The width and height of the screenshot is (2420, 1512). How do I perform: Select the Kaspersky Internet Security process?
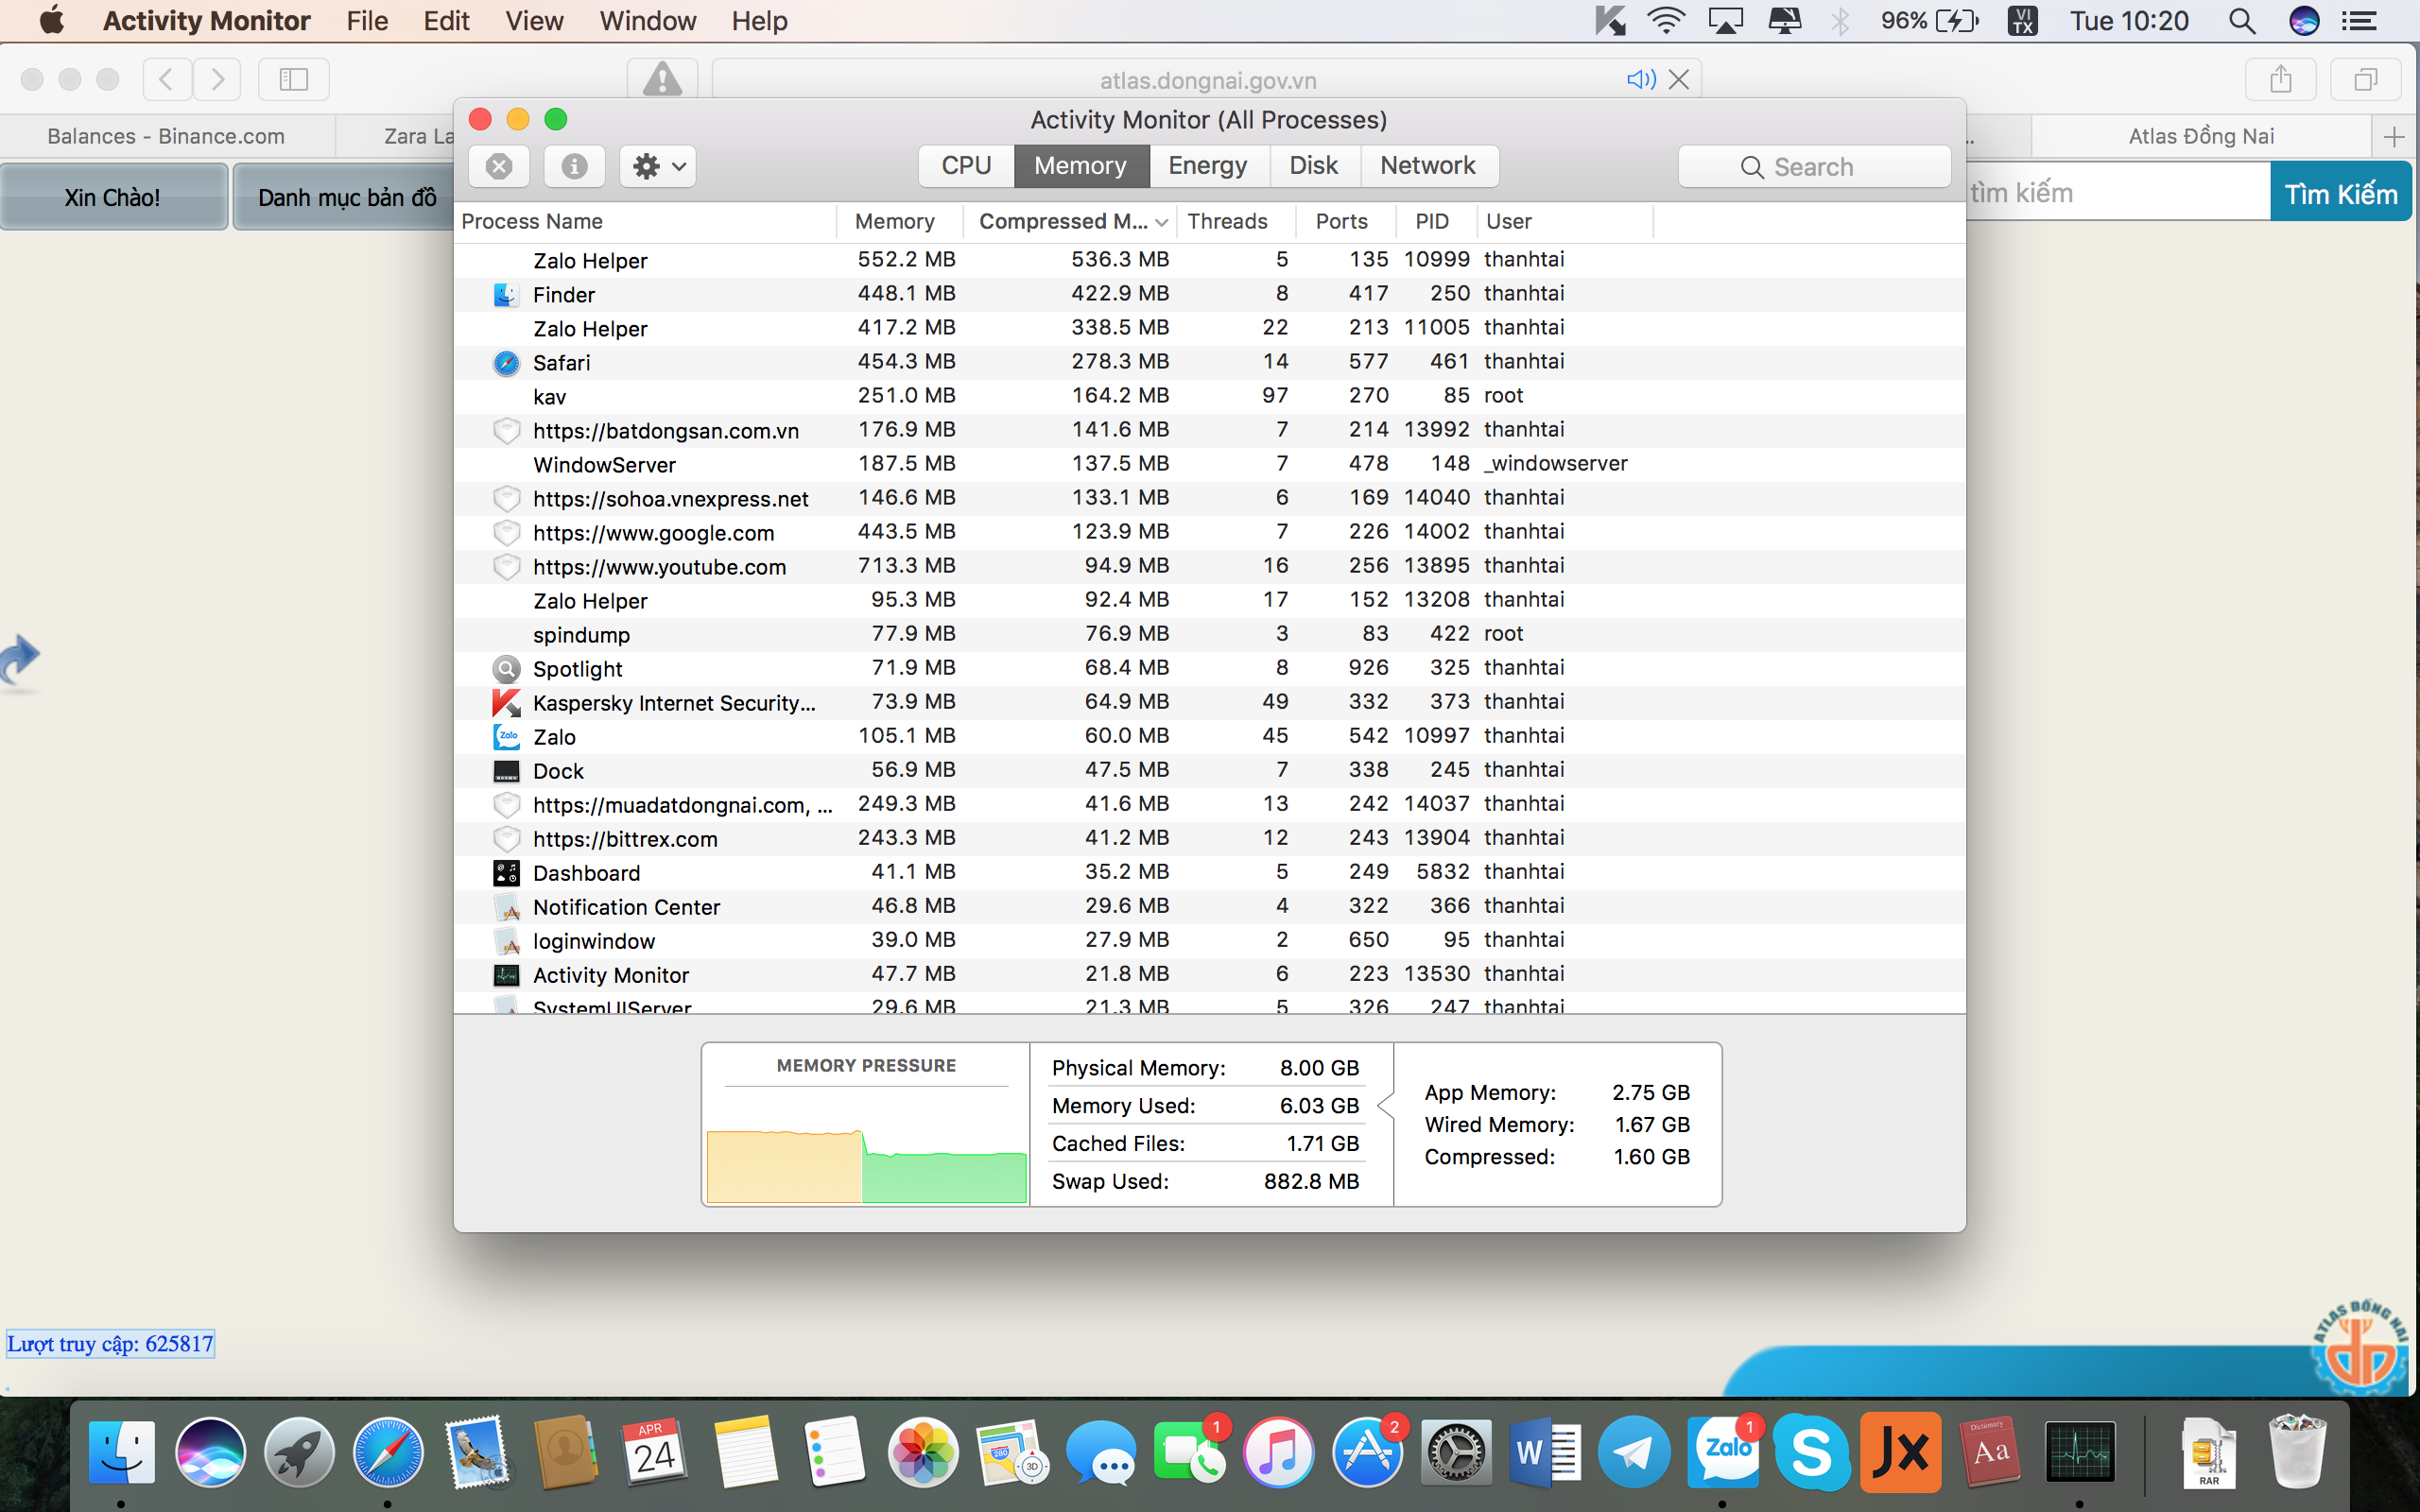click(x=1209, y=702)
